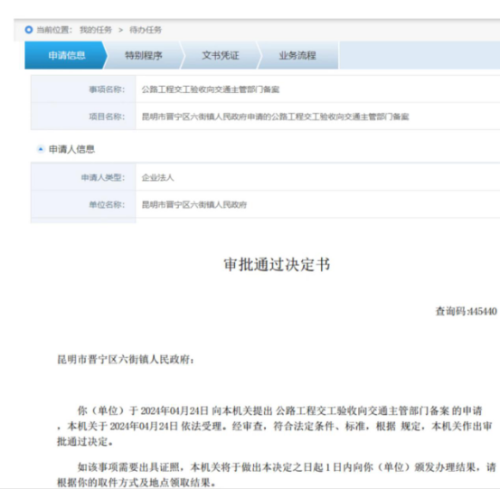500x489 pixels.
Task: Click the 审批通过决定书 document title
Action: pos(277,265)
